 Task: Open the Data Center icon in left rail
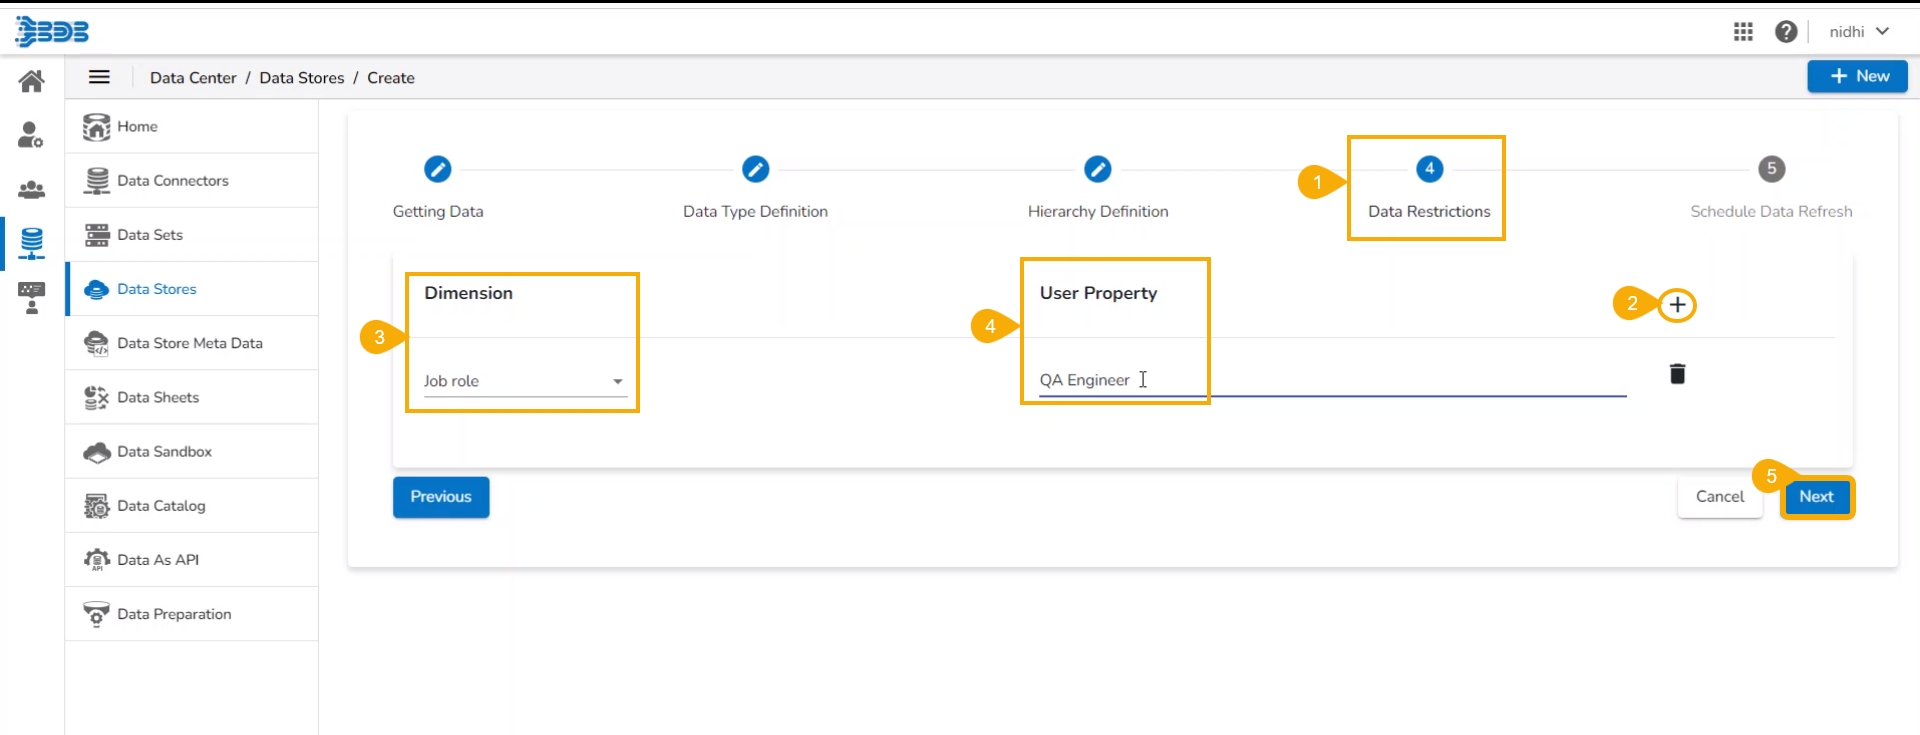[32, 243]
